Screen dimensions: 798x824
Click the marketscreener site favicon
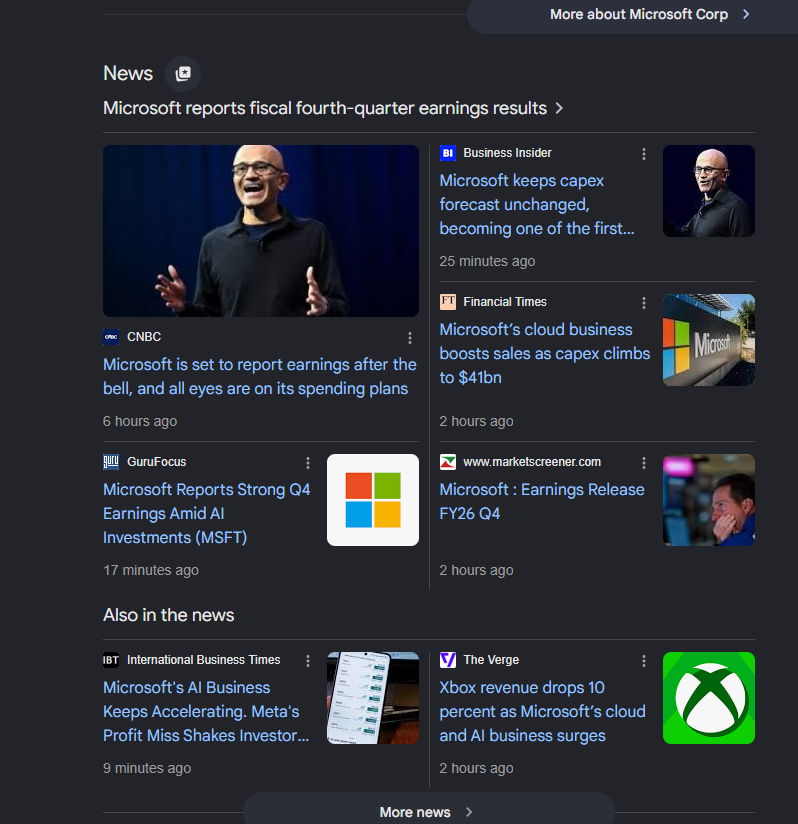[448, 462]
